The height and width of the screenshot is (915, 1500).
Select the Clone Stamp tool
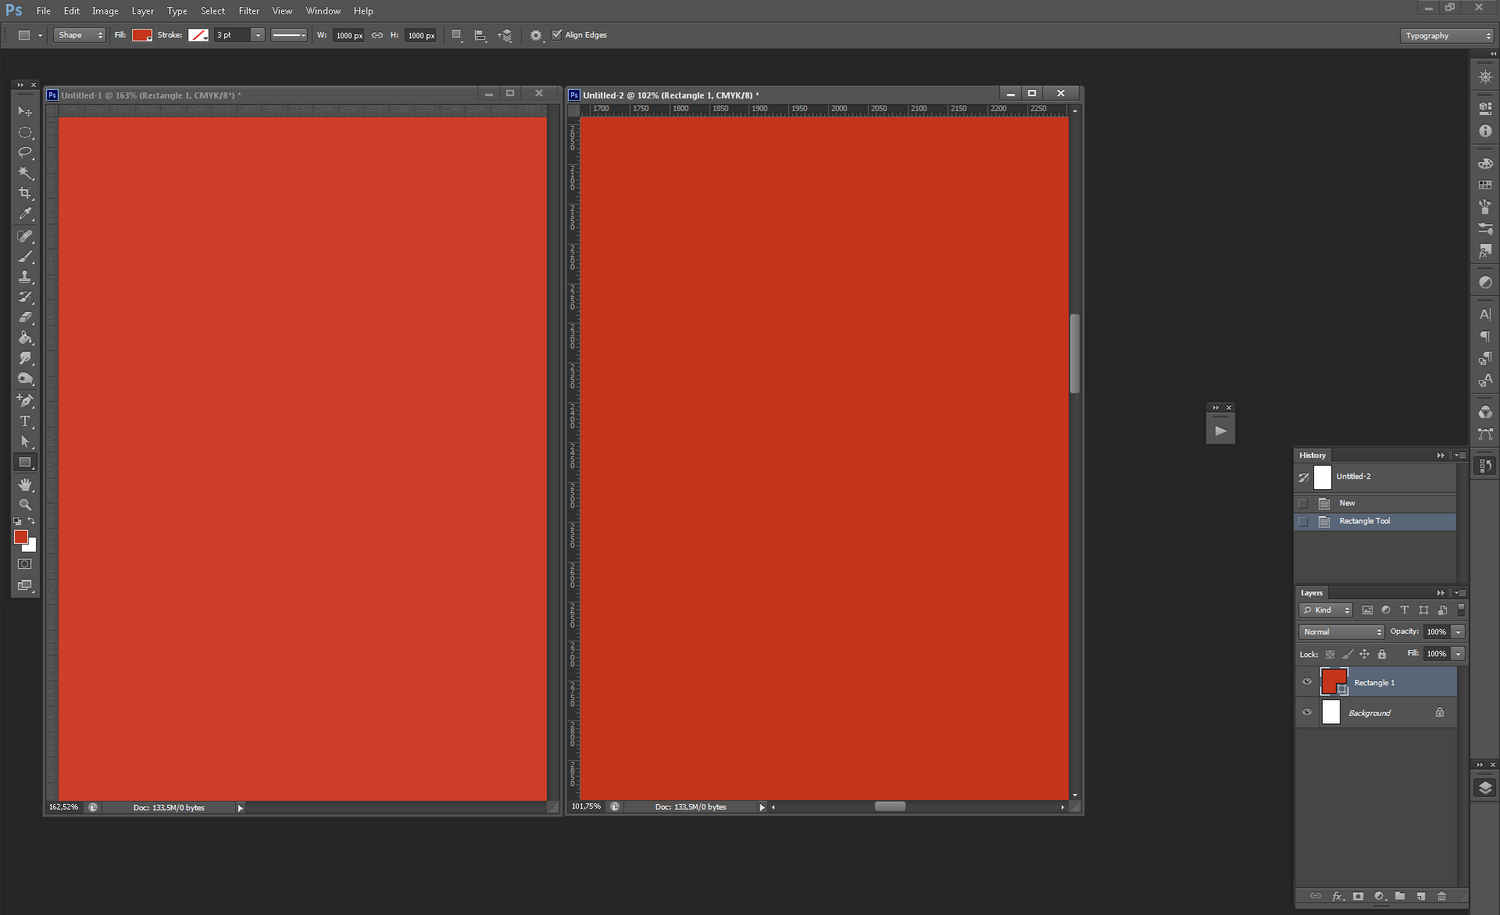[x=25, y=277]
